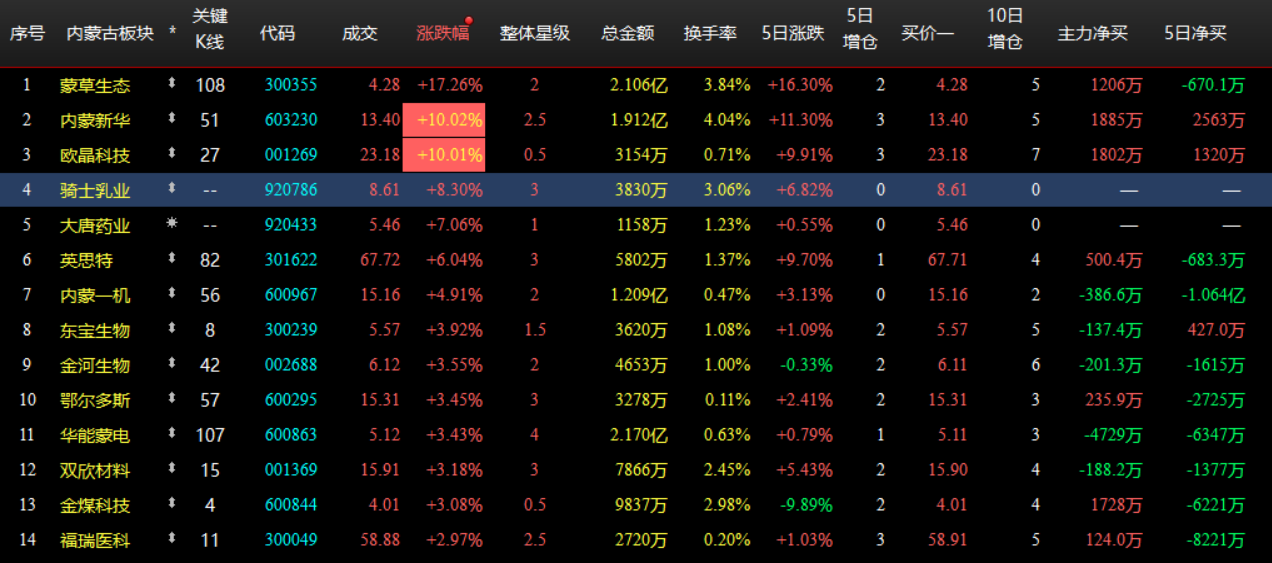Select stock 内蒙一机
1272x563 pixels.
tap(95, 296)
